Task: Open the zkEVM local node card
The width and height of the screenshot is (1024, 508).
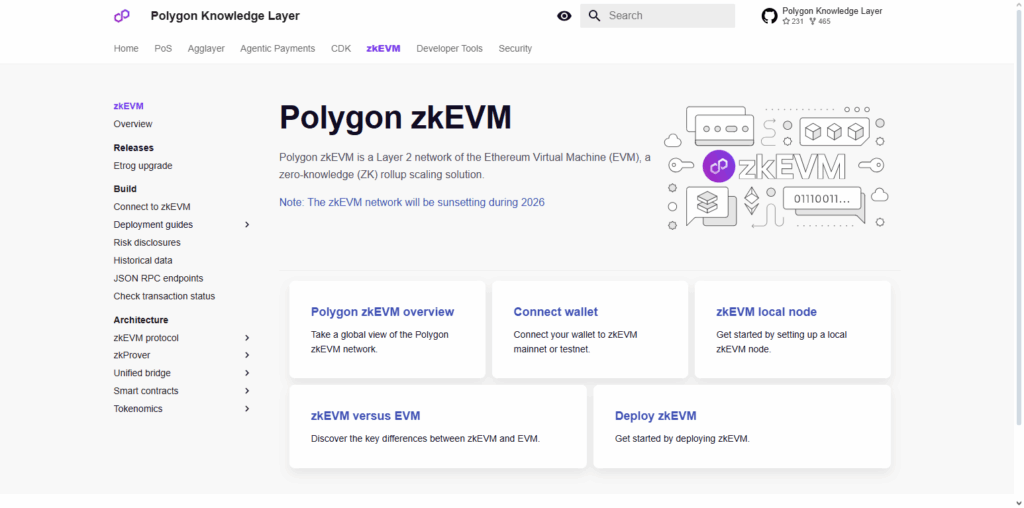Action: pyautogui.click(x=792, y=329)
